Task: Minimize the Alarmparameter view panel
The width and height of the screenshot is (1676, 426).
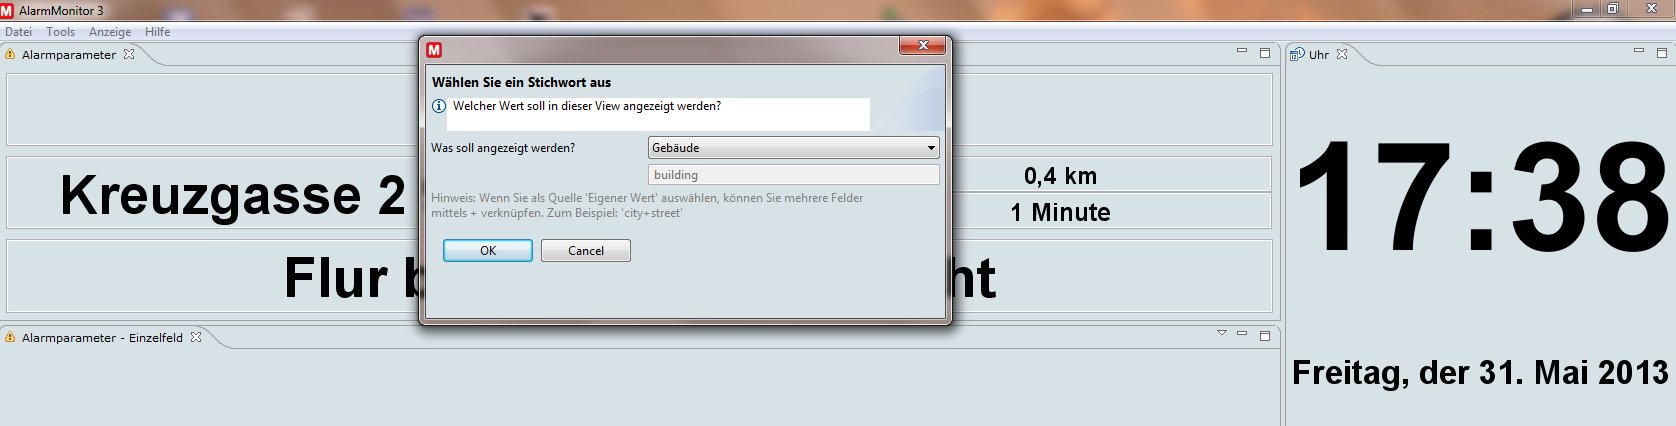Action: pos(1242,51)
